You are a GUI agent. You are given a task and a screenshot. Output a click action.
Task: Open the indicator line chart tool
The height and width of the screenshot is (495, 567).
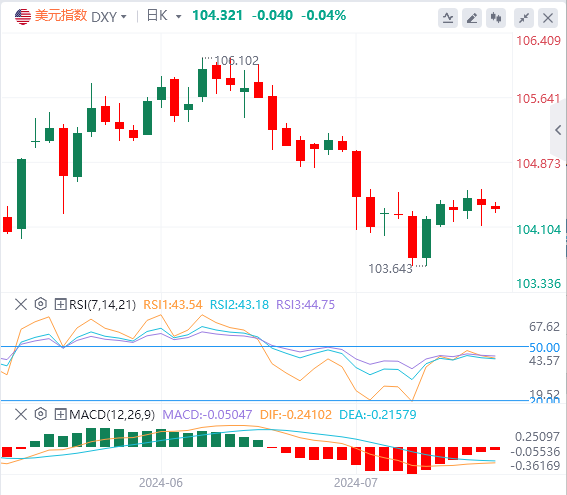click(448, 17)
